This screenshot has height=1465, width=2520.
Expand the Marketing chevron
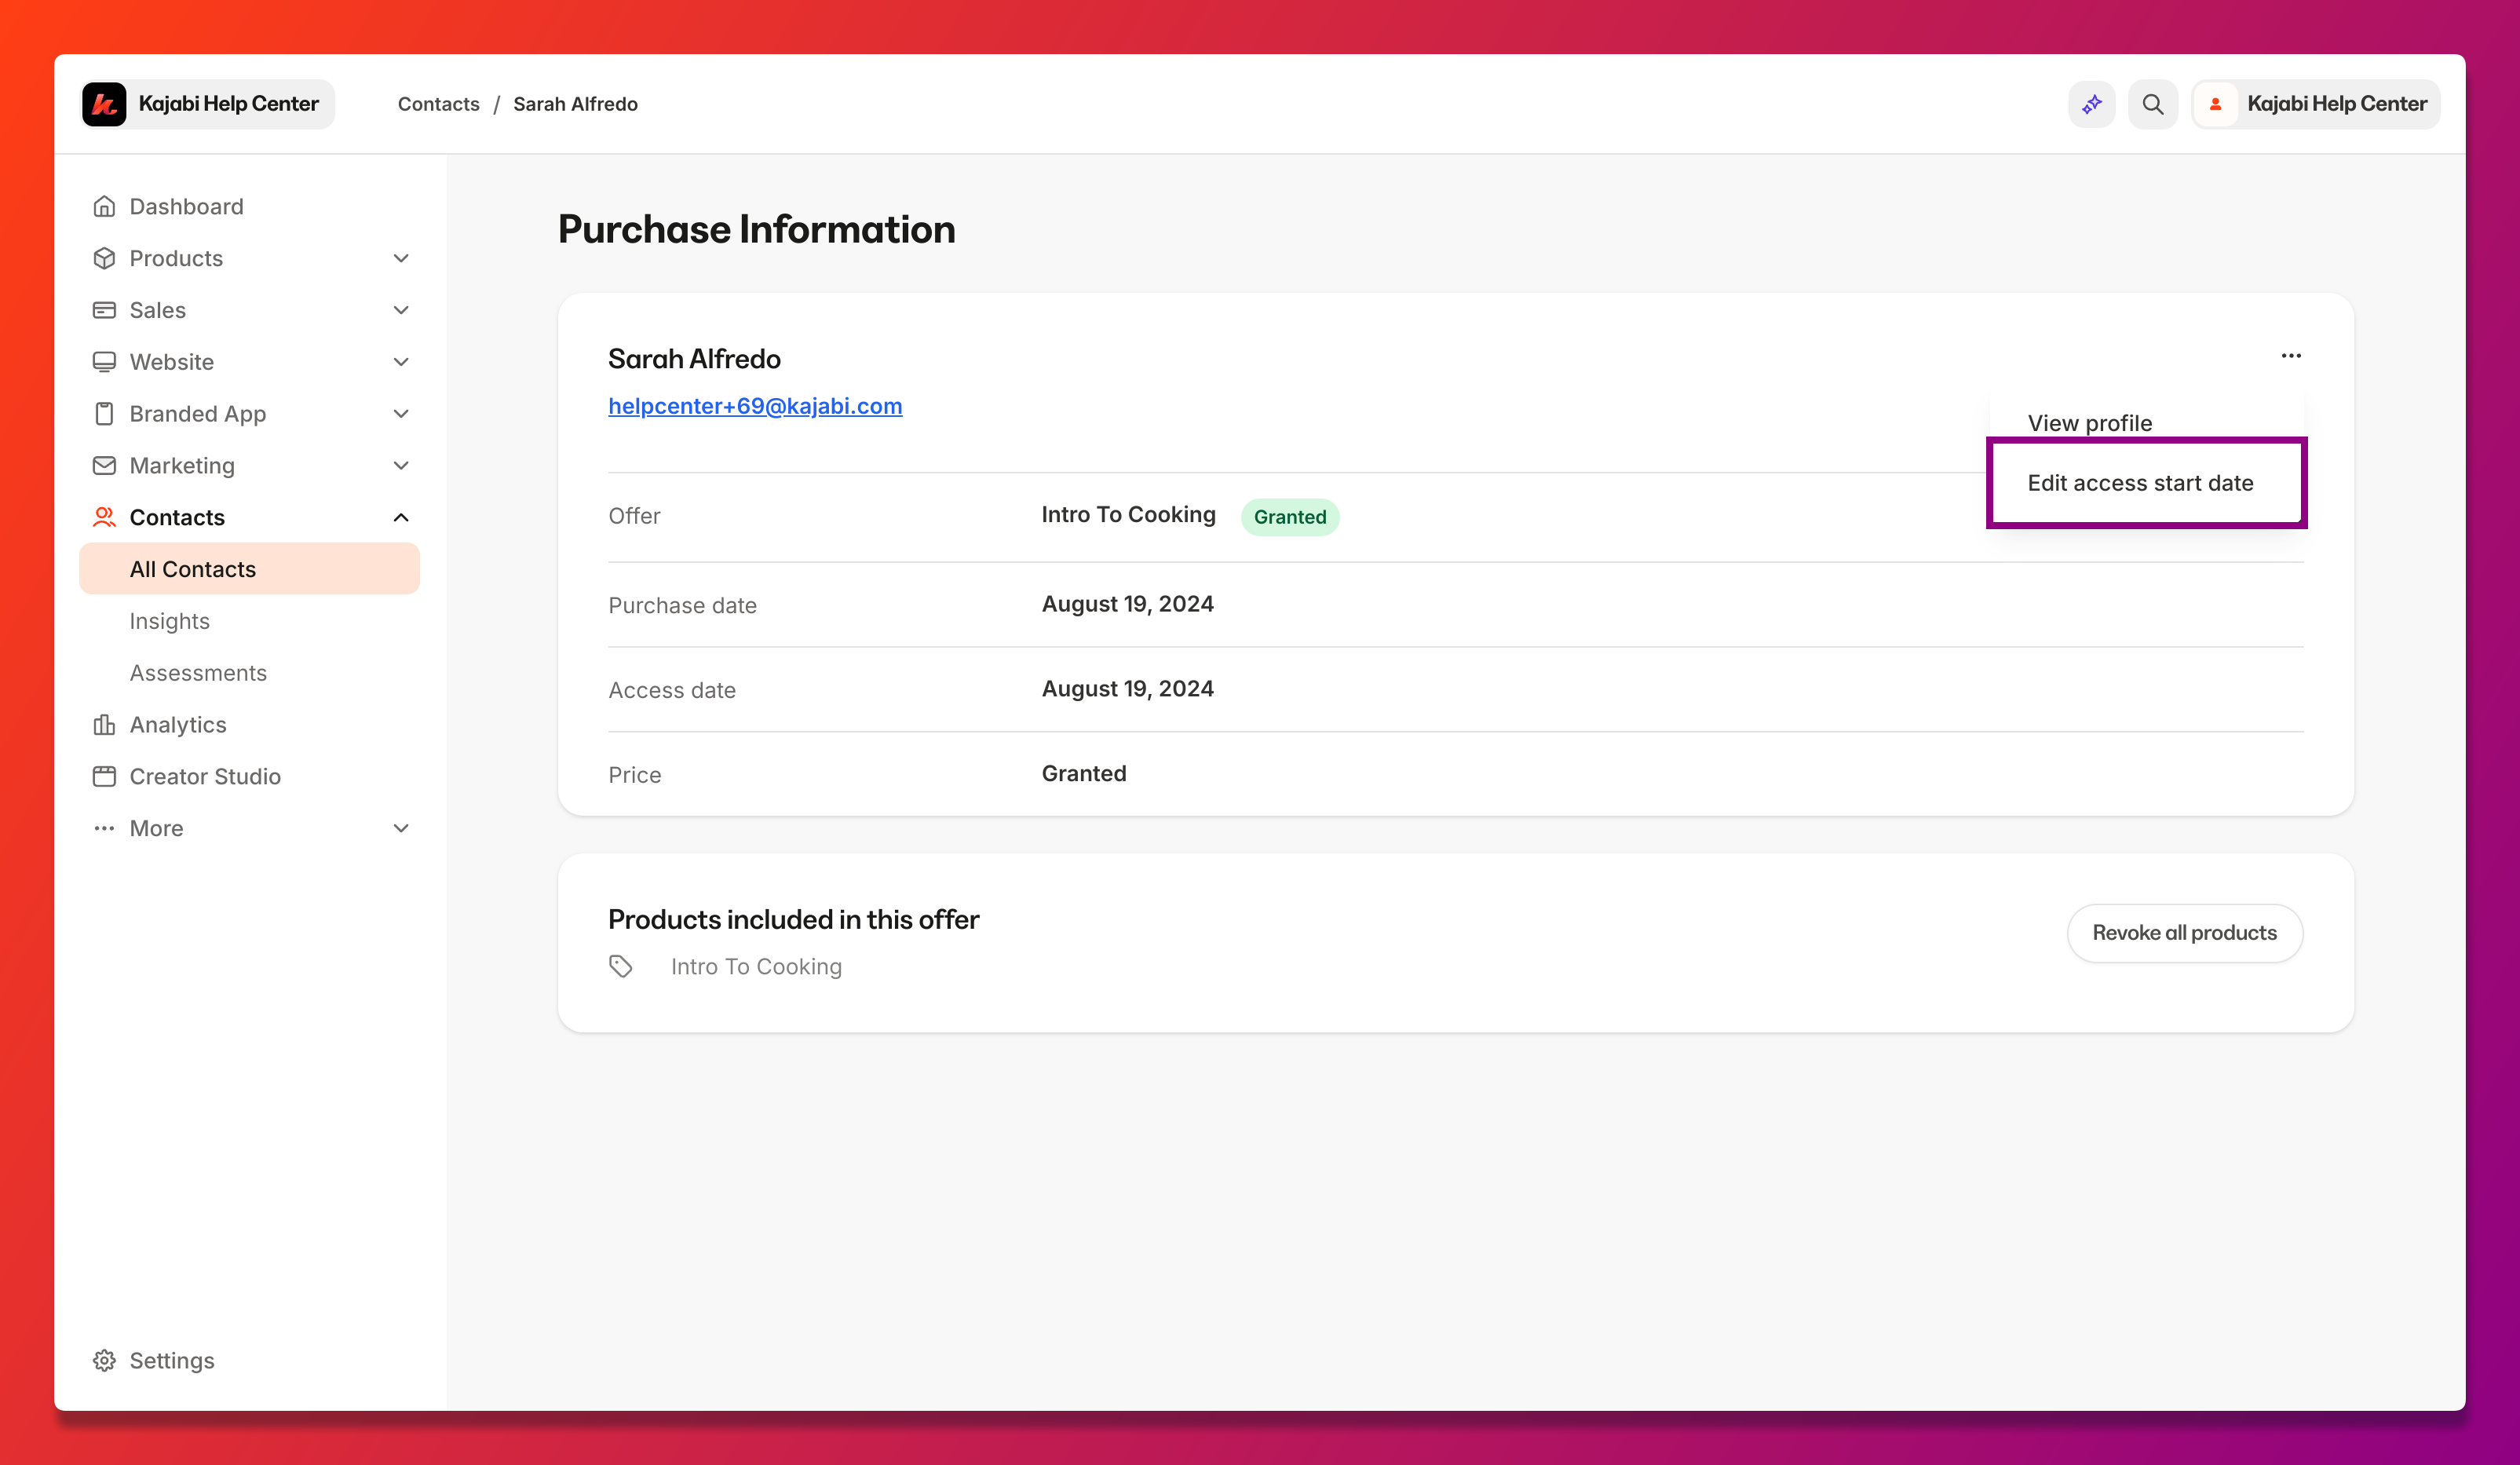[x=401, y=465]
